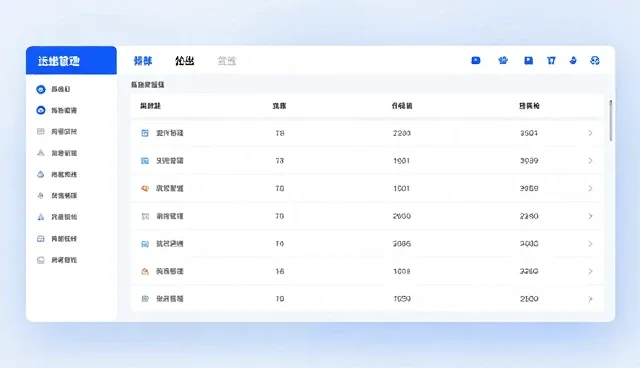Click the gray icon in the row ending 2100
640x368 pixels.
tap(145, 299)
